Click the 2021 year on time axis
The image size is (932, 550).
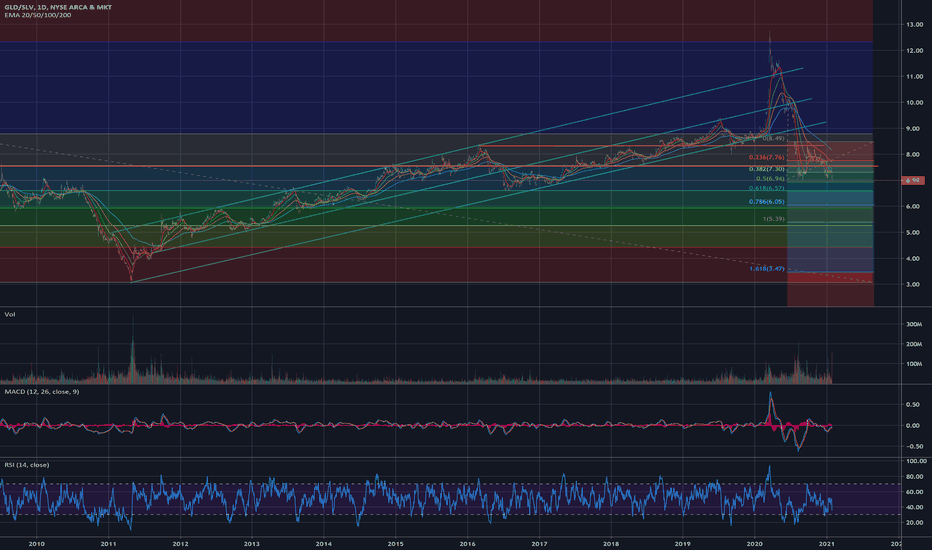tap(826, 543)
